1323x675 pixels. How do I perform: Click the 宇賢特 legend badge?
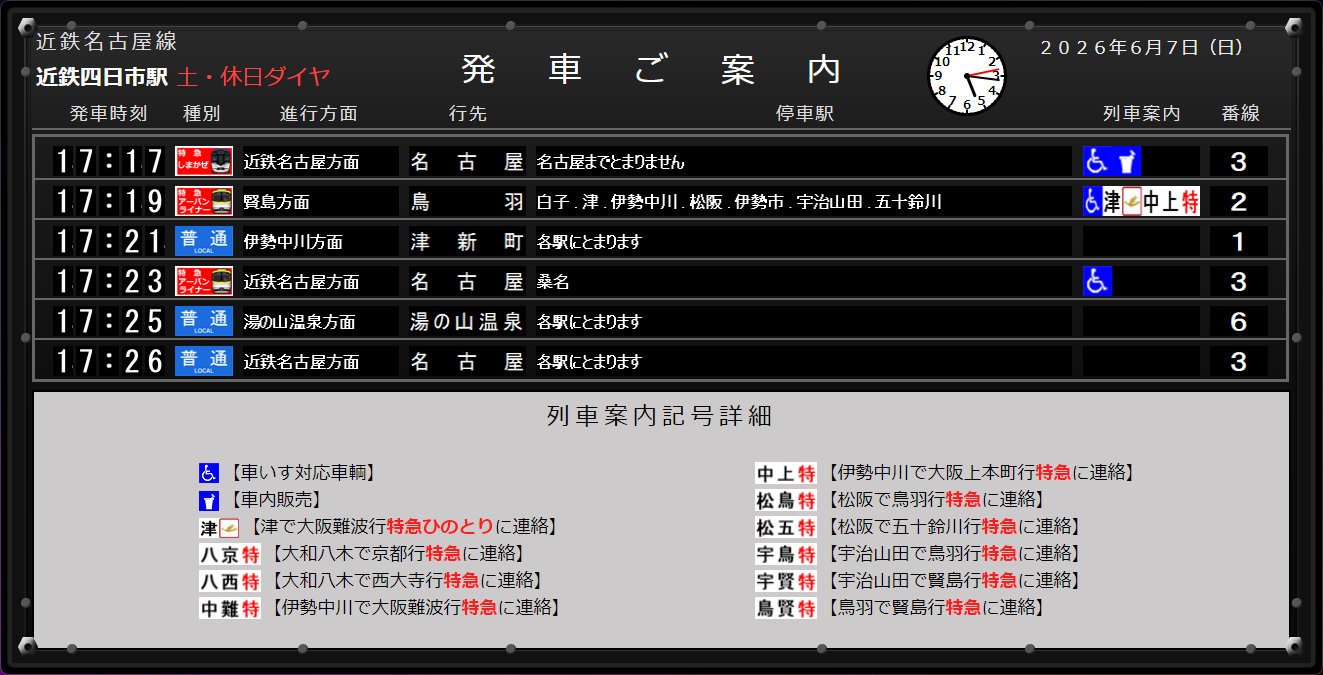(x=786, y=581)
